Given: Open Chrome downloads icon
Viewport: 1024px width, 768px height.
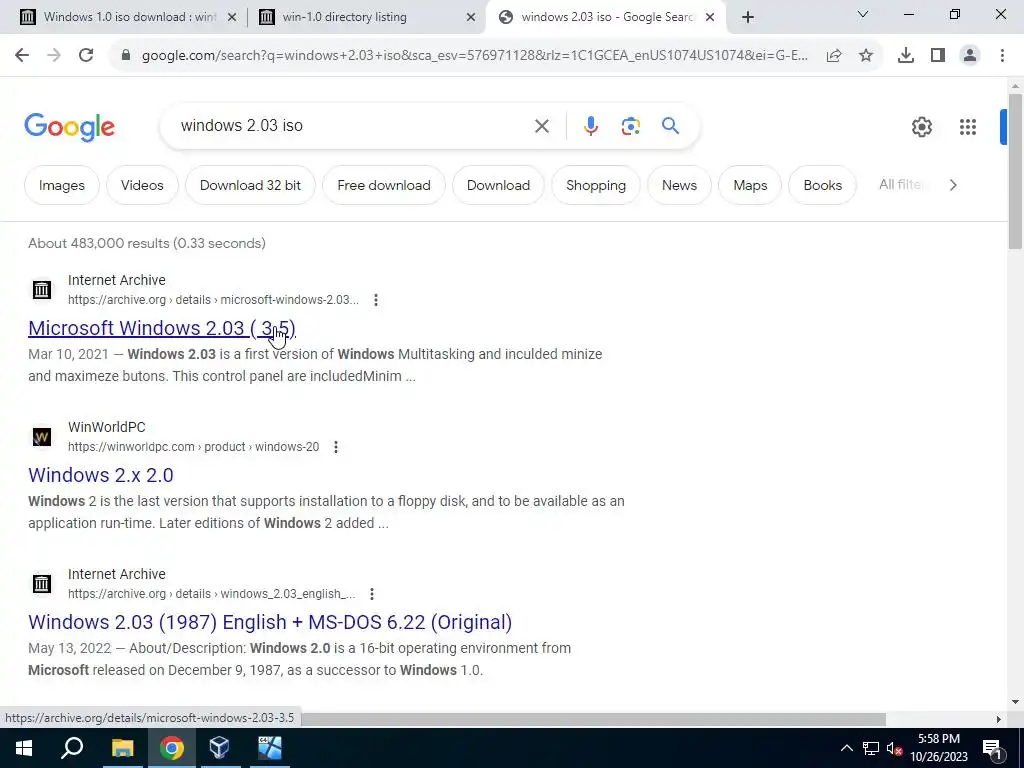Looking at the screenshot, I should click(x=906, y=56).
